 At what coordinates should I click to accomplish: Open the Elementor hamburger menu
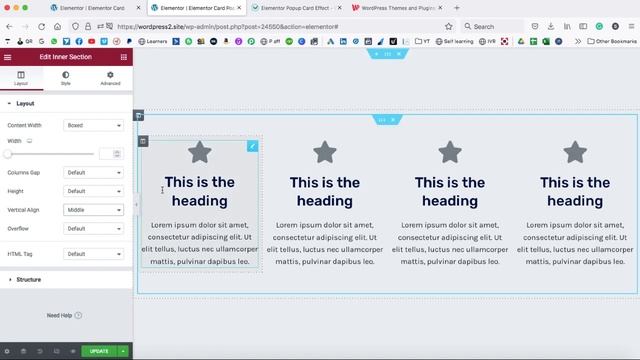coord(7,57)
